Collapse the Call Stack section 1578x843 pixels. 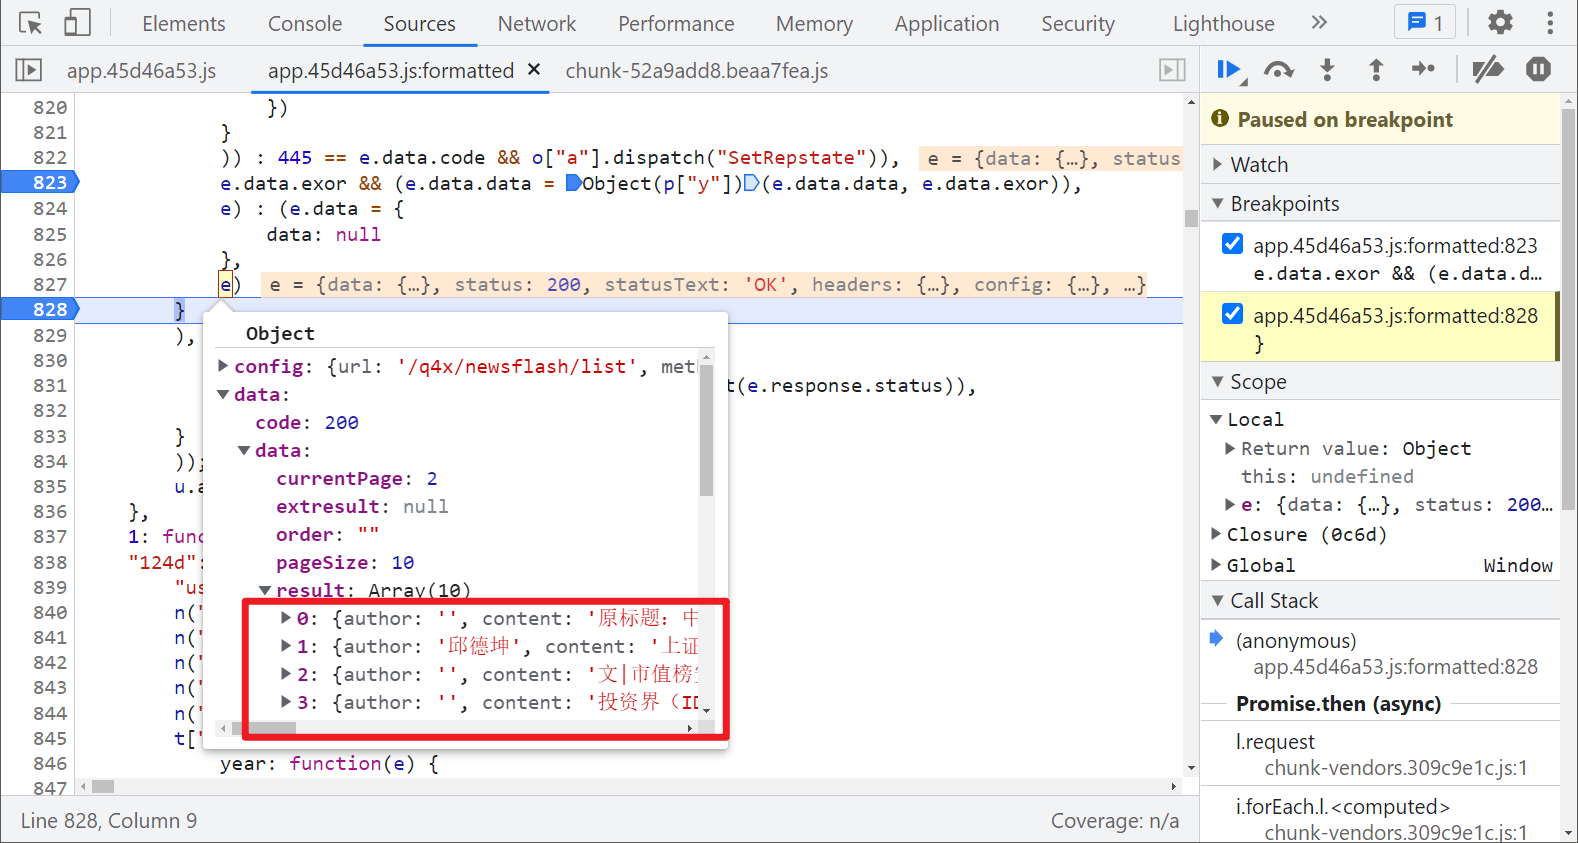pos(1273,601)
